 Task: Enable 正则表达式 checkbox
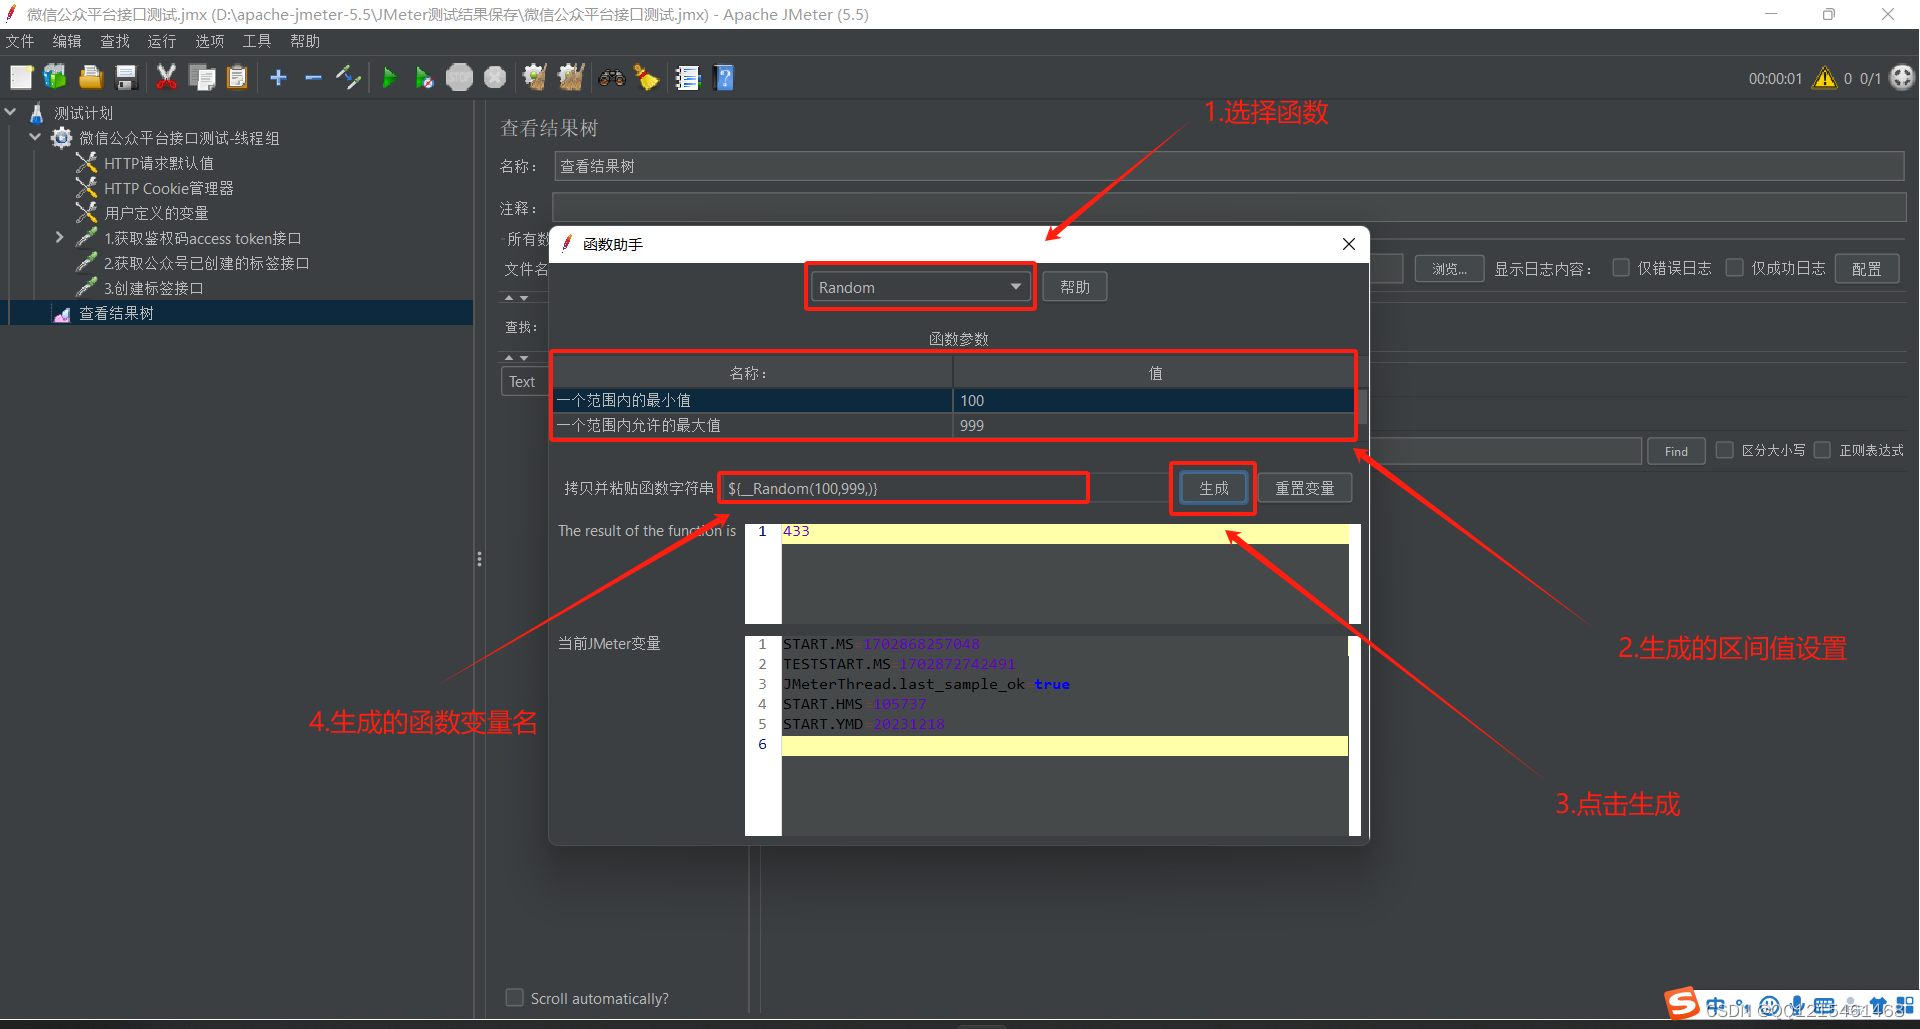1823,450
